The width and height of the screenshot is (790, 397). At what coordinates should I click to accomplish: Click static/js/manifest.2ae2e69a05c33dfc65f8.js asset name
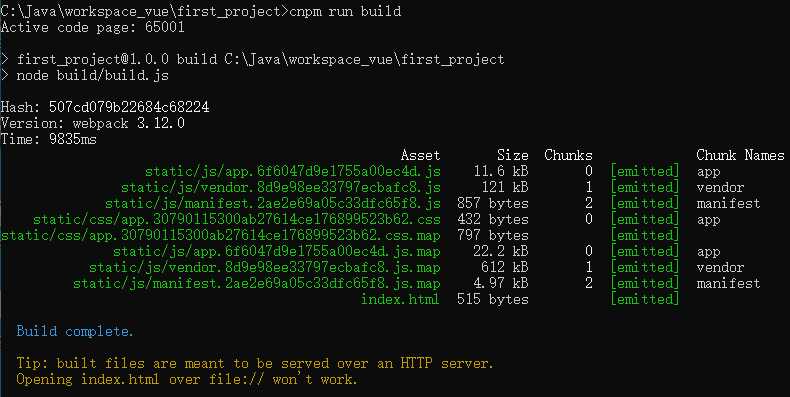[273, 204]
